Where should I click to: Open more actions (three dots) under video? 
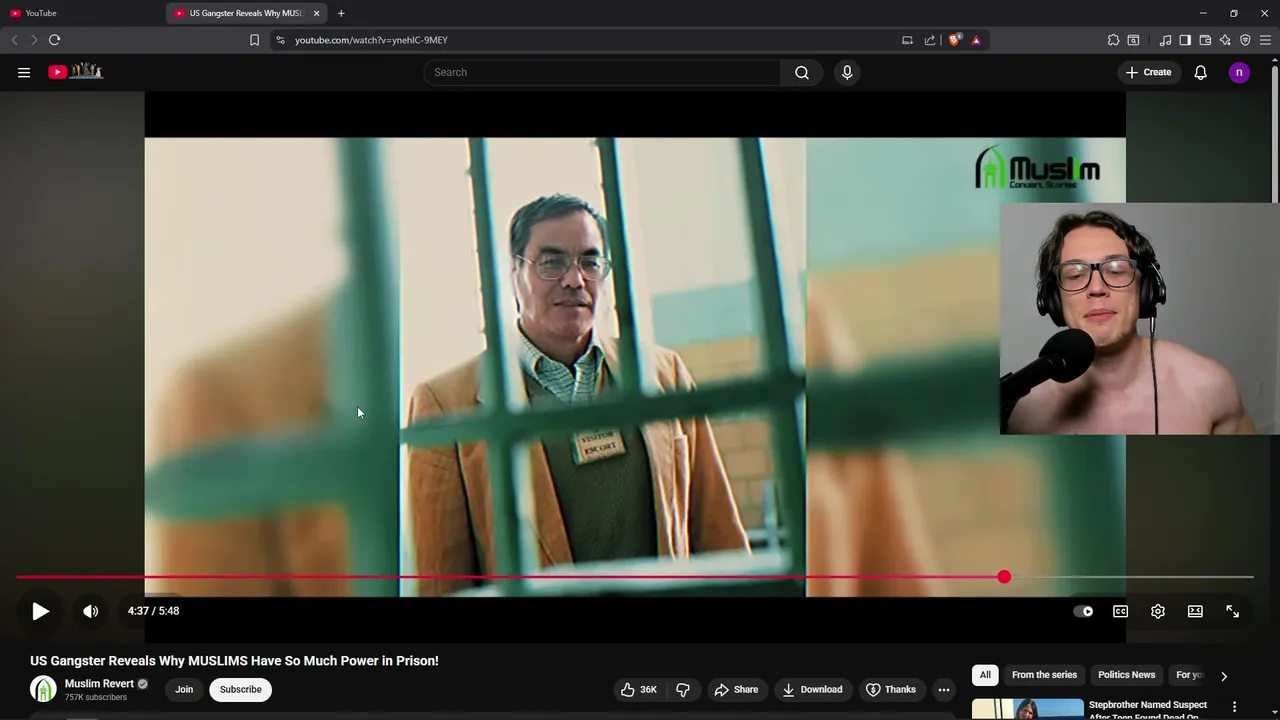[944, 689]
